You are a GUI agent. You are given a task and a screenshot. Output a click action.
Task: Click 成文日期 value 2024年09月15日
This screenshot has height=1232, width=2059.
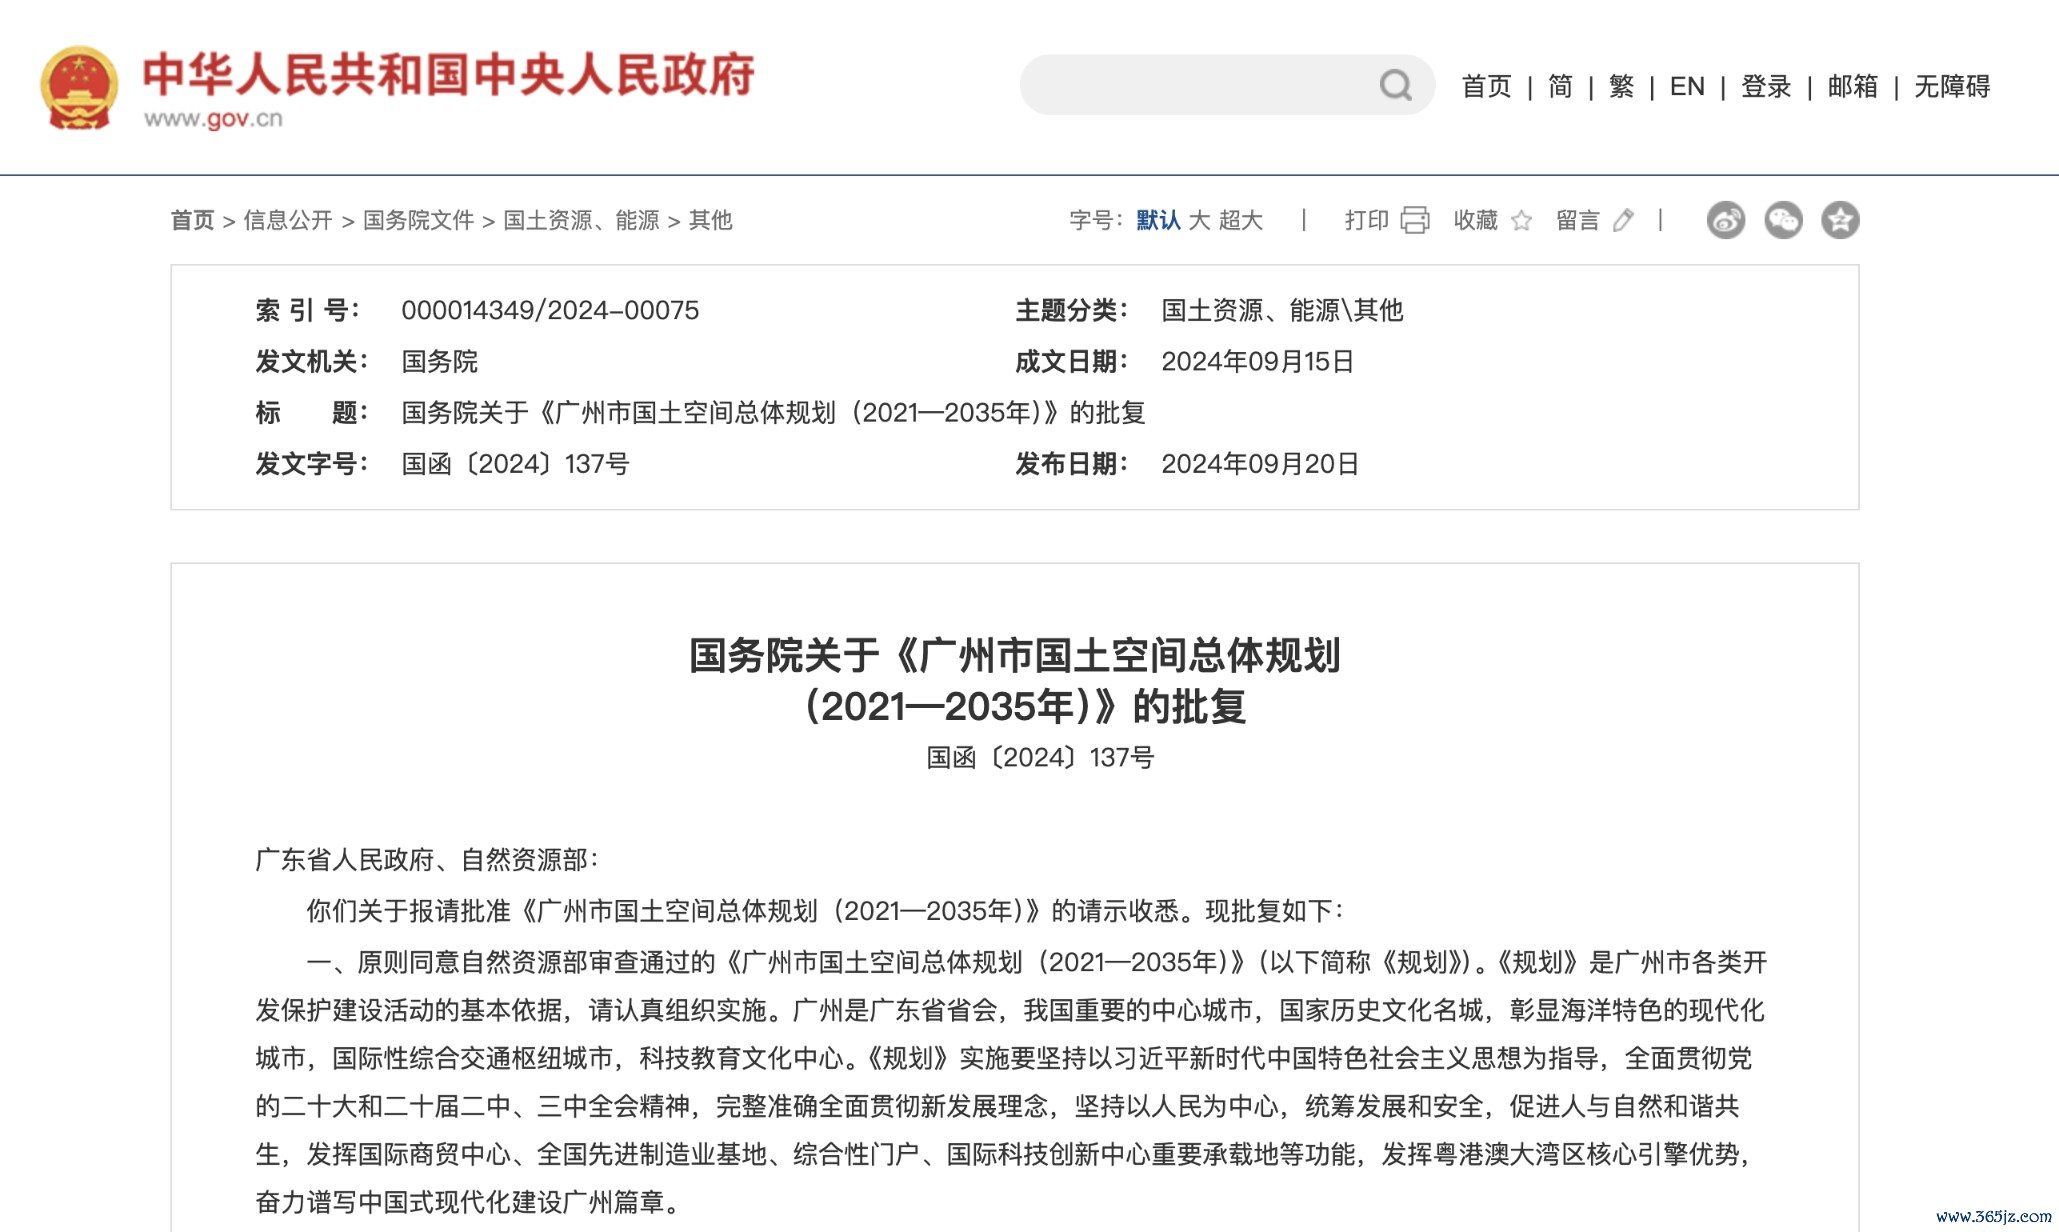[1257, 361]
